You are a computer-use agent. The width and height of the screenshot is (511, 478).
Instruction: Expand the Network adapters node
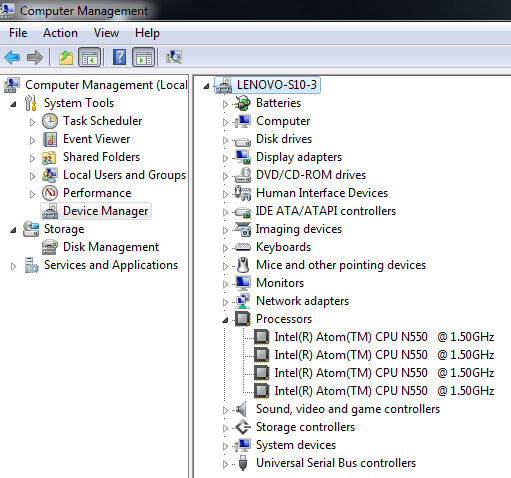pos(225,302)
